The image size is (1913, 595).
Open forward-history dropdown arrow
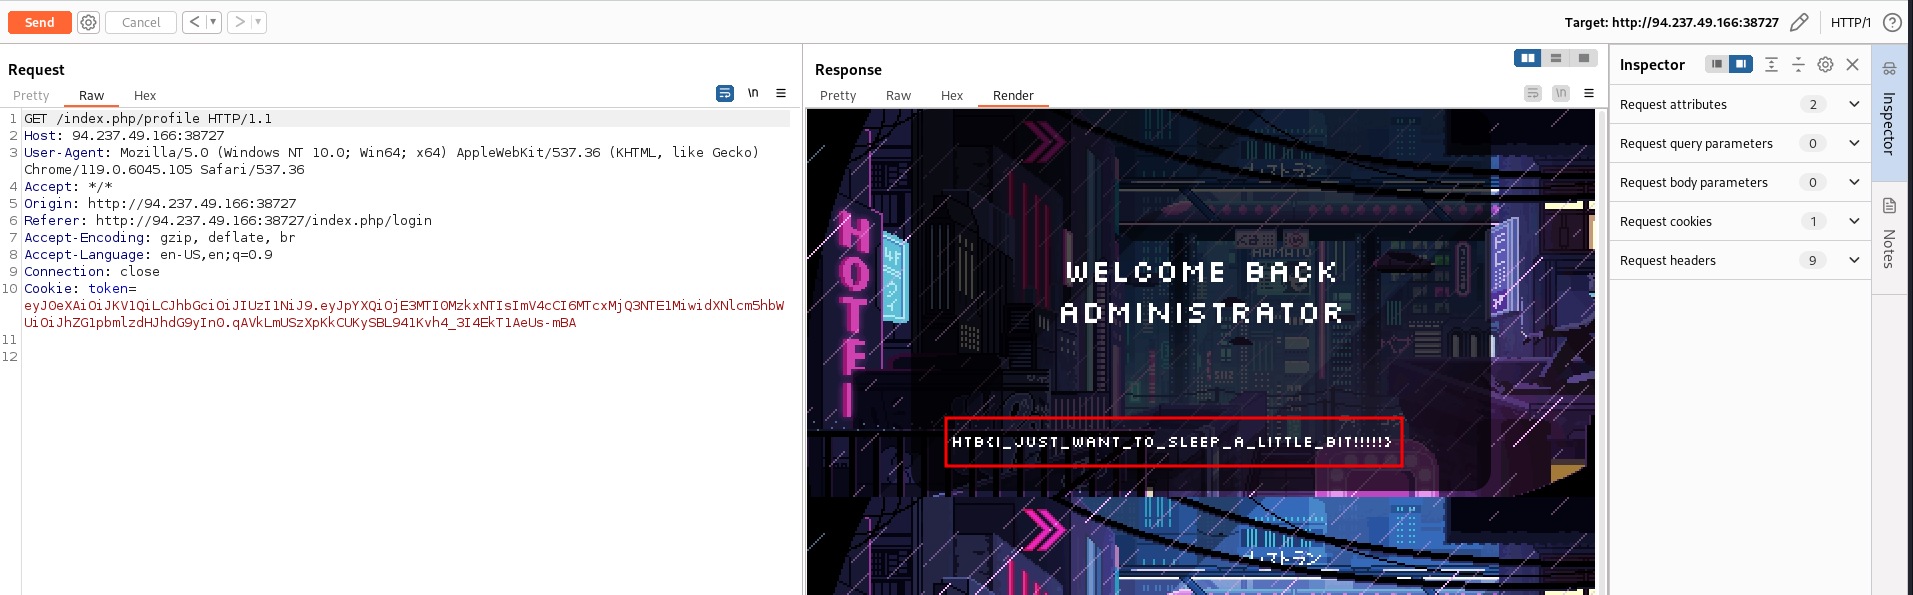[x=258, y=22]
